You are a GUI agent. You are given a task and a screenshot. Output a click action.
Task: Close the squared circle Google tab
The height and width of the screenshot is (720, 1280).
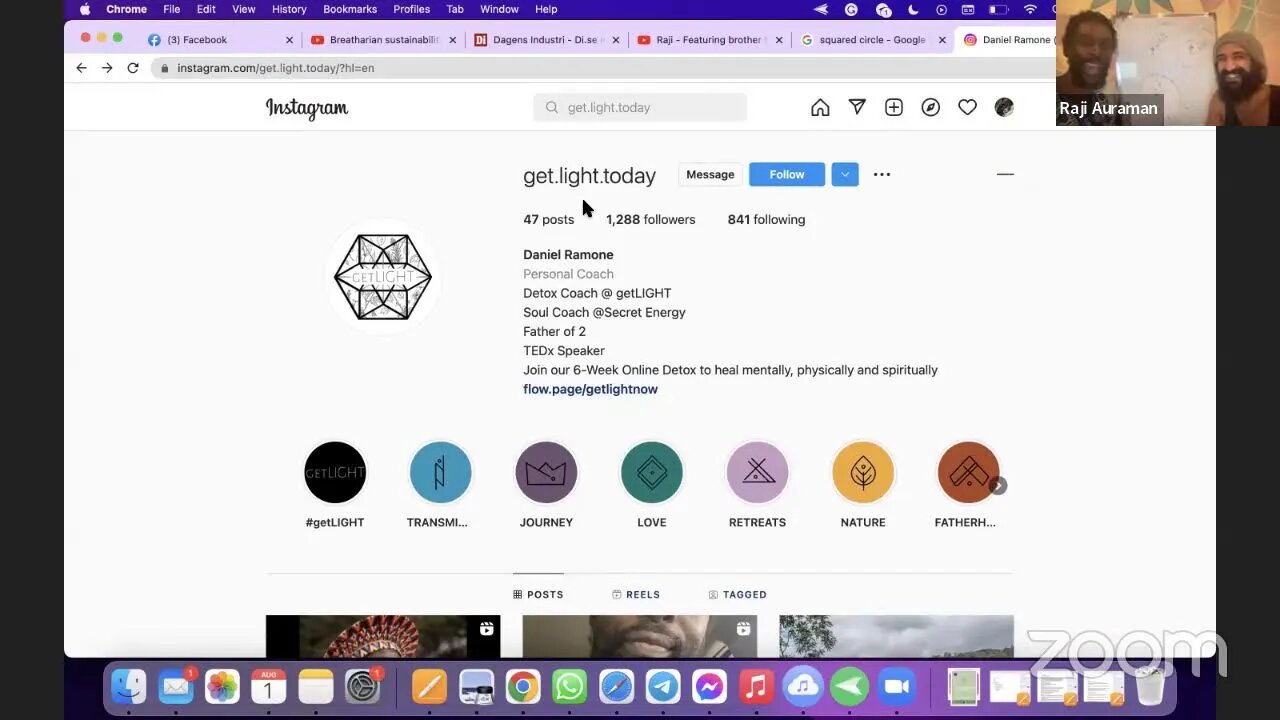(941, 40)
